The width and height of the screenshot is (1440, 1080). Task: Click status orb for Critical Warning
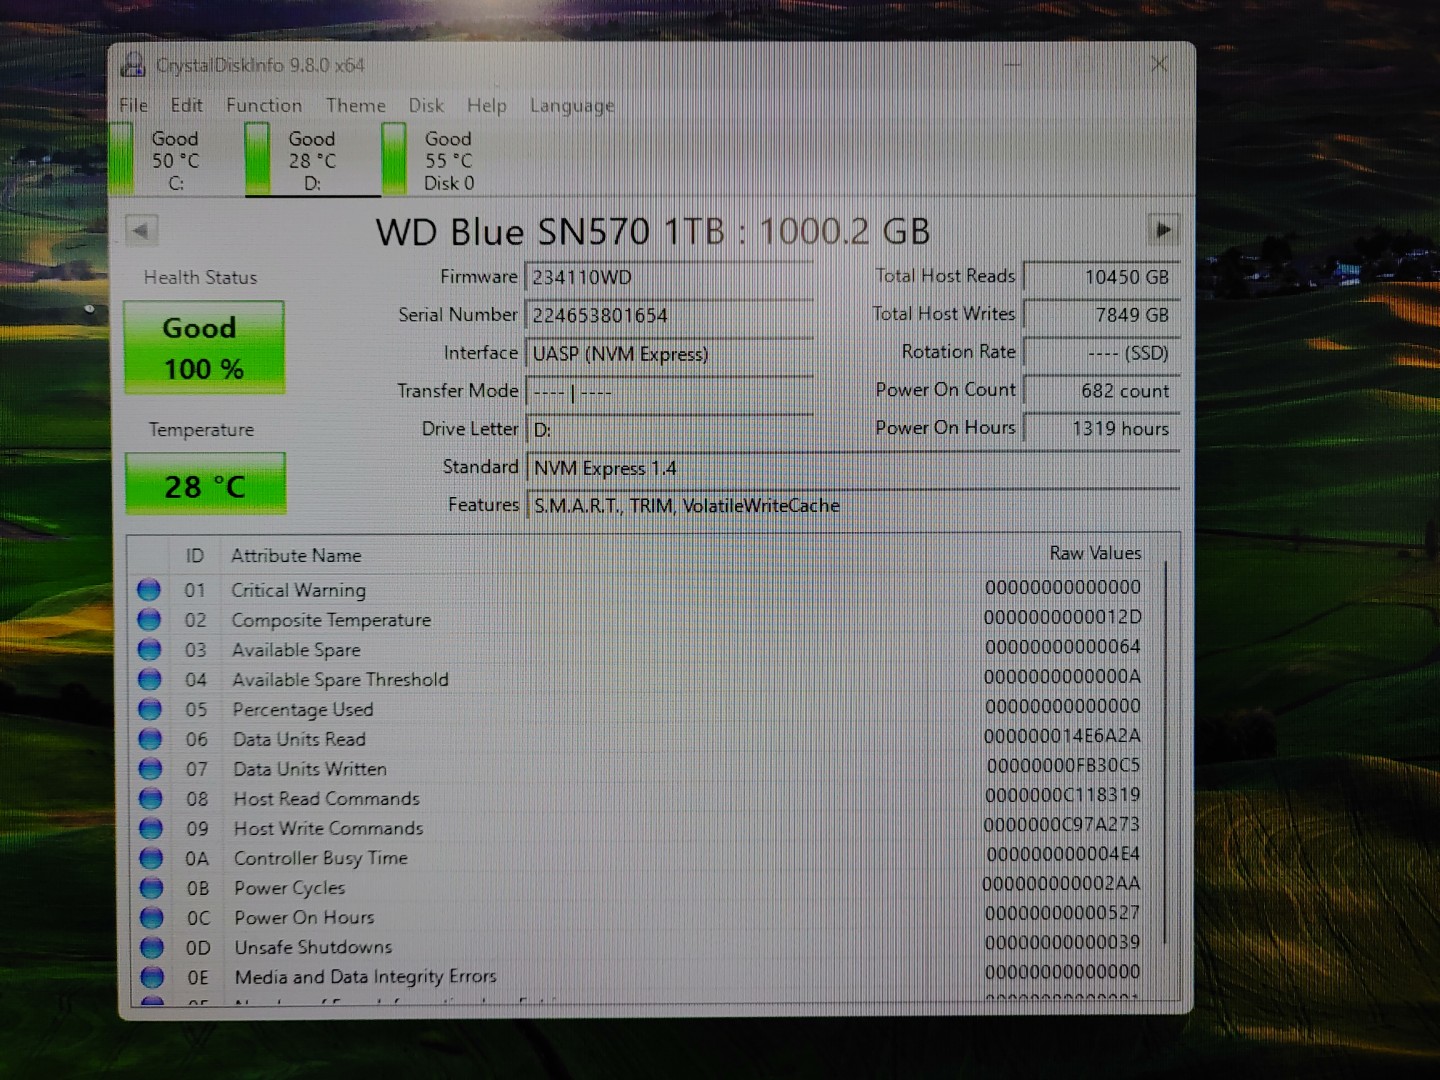tap(149, 589)
